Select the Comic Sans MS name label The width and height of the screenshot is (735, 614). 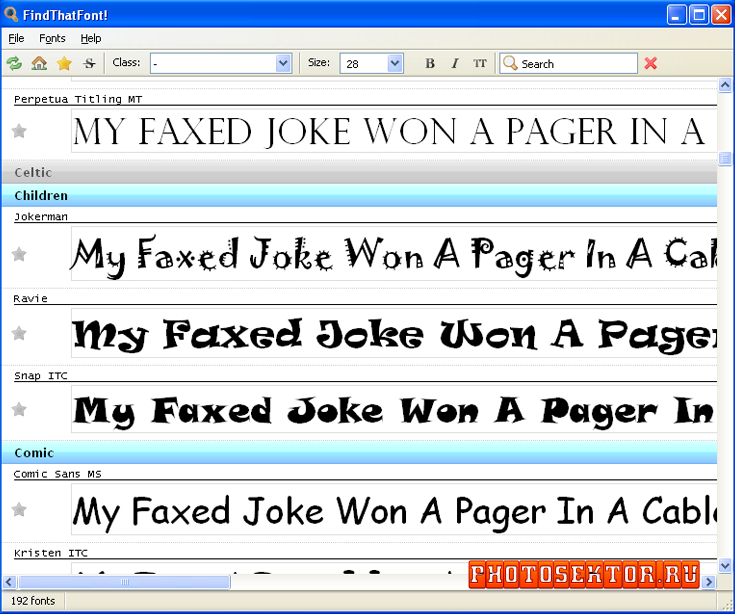click(x=58, y=474)
